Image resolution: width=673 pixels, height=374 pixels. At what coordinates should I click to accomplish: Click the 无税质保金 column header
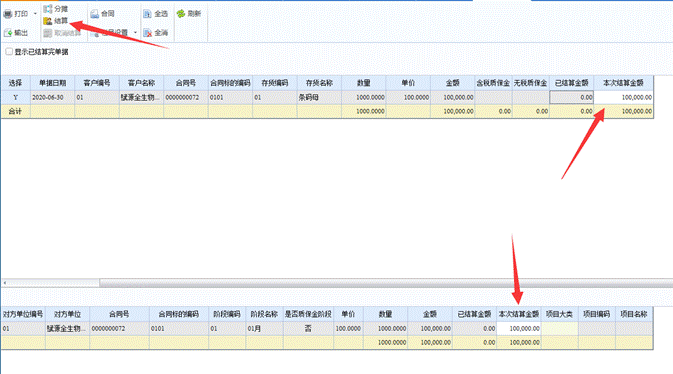point(531,83)
